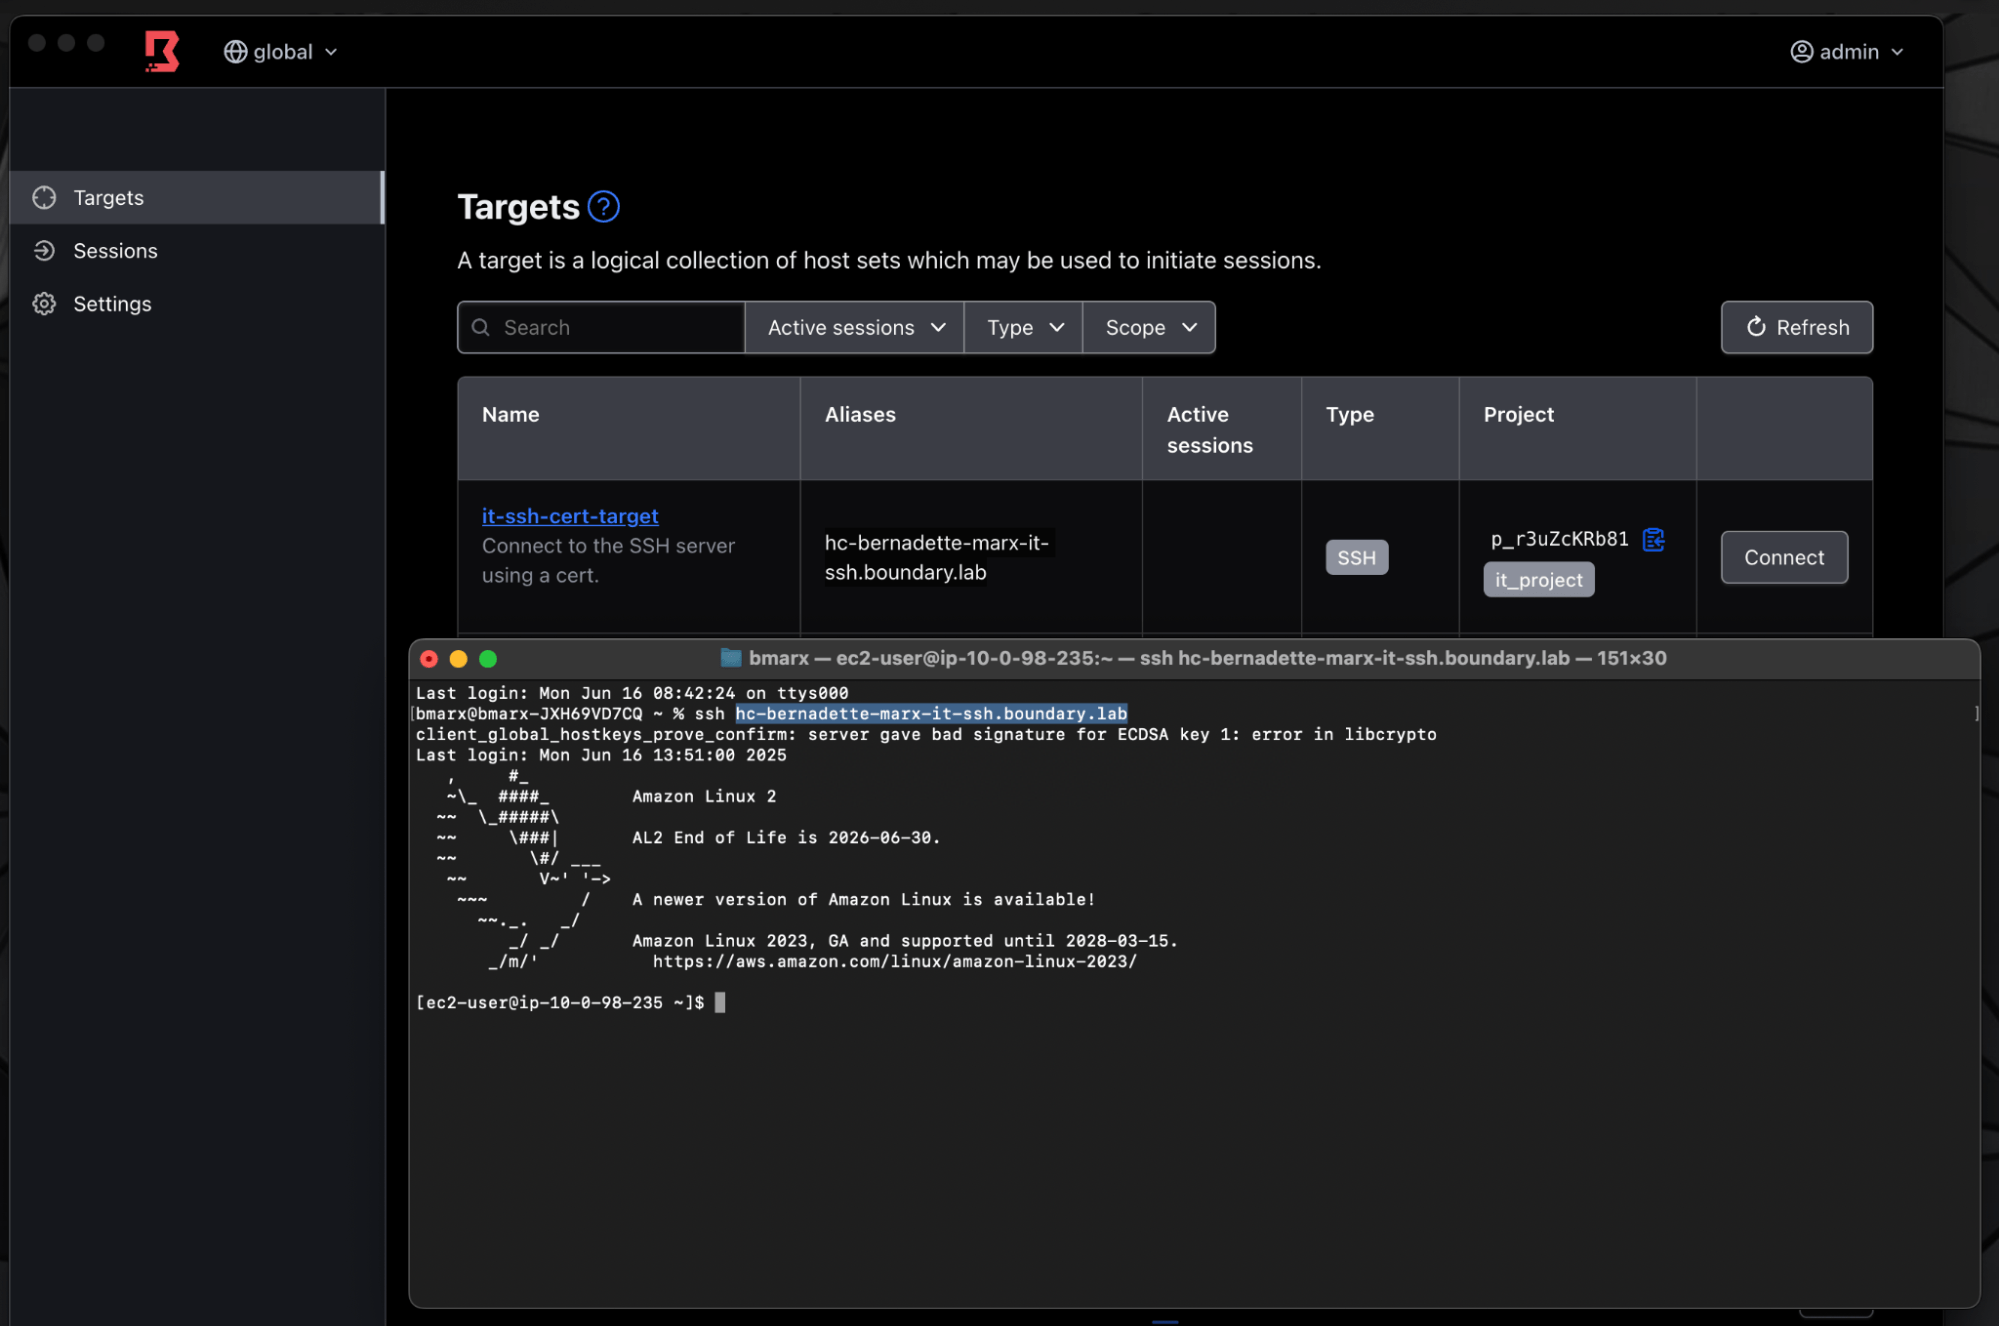This screenshot has height=1327, width=1999.
Task: Copy the project ID p_r3uZcKRb81
Action: (x=1654, y=539)
